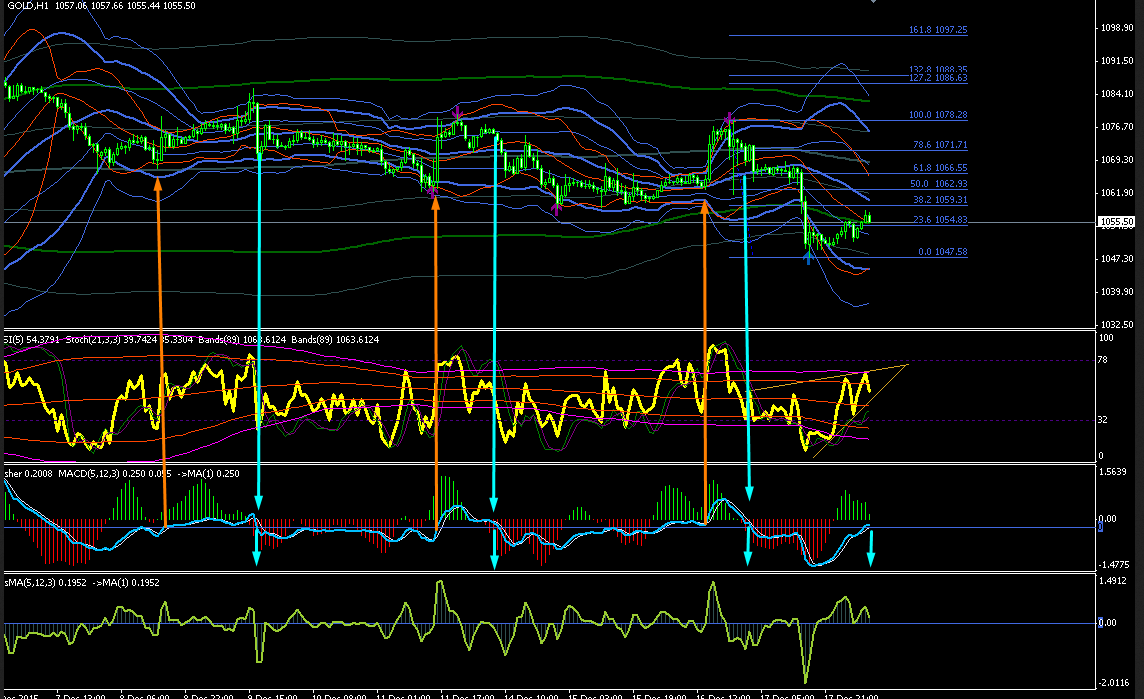This screenshot has height=699, width=1144.
Task: Click the 78 level on oscillator scale
Action: pos(1102,360)
